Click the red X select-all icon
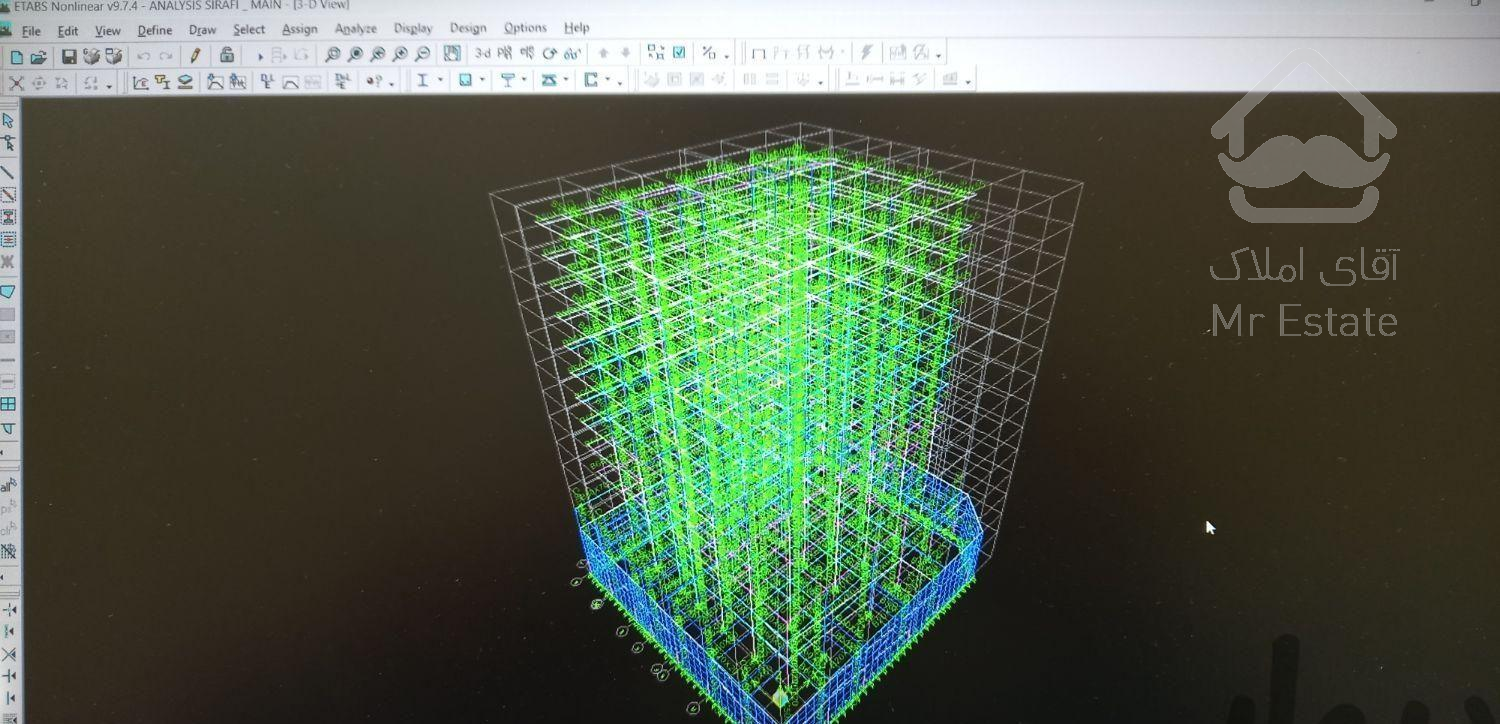The image size is (1500, 724). click(16, 83)
